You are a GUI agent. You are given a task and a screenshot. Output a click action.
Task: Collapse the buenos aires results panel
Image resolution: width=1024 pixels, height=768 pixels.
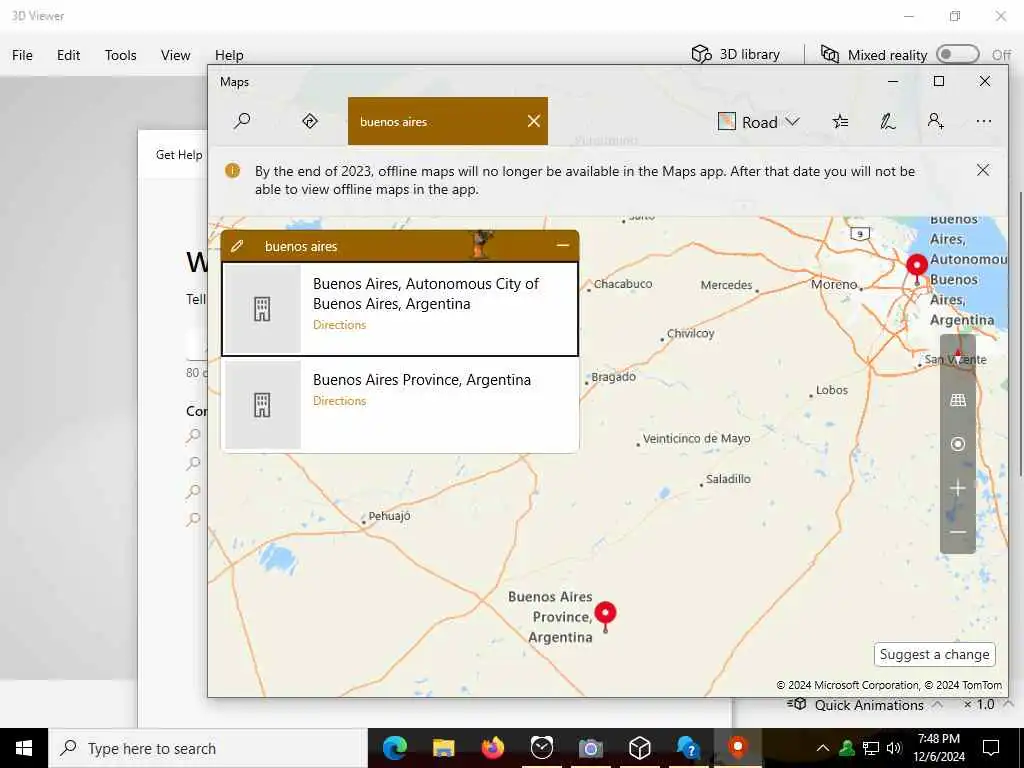tap(562, 246)
